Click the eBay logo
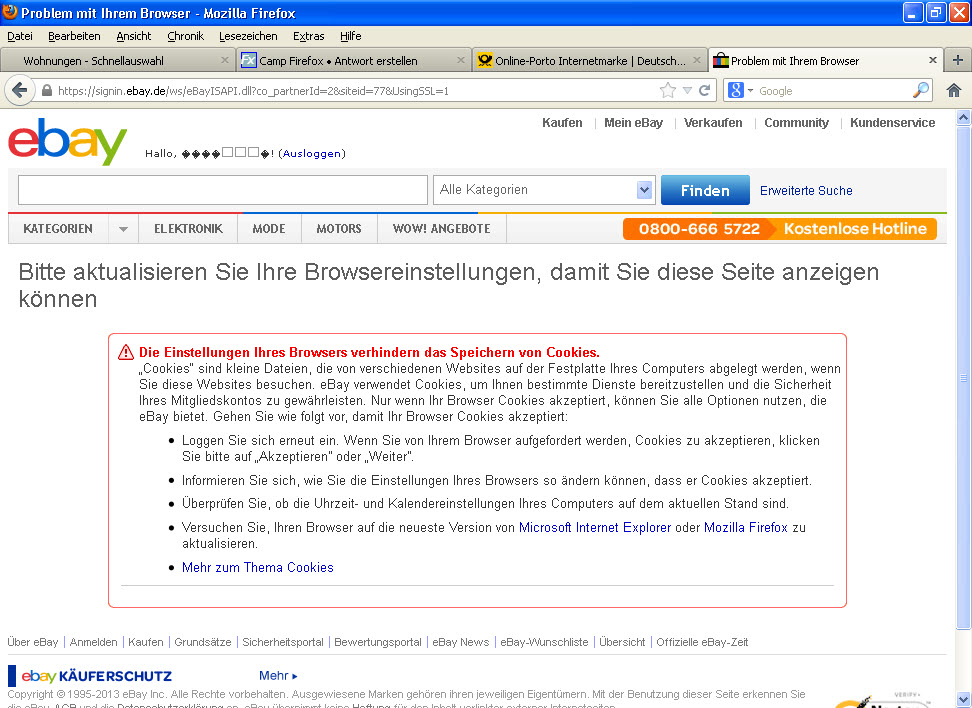The height and width of the screenshot is (708, 972). pyautogui.click(x=68, y=142)
